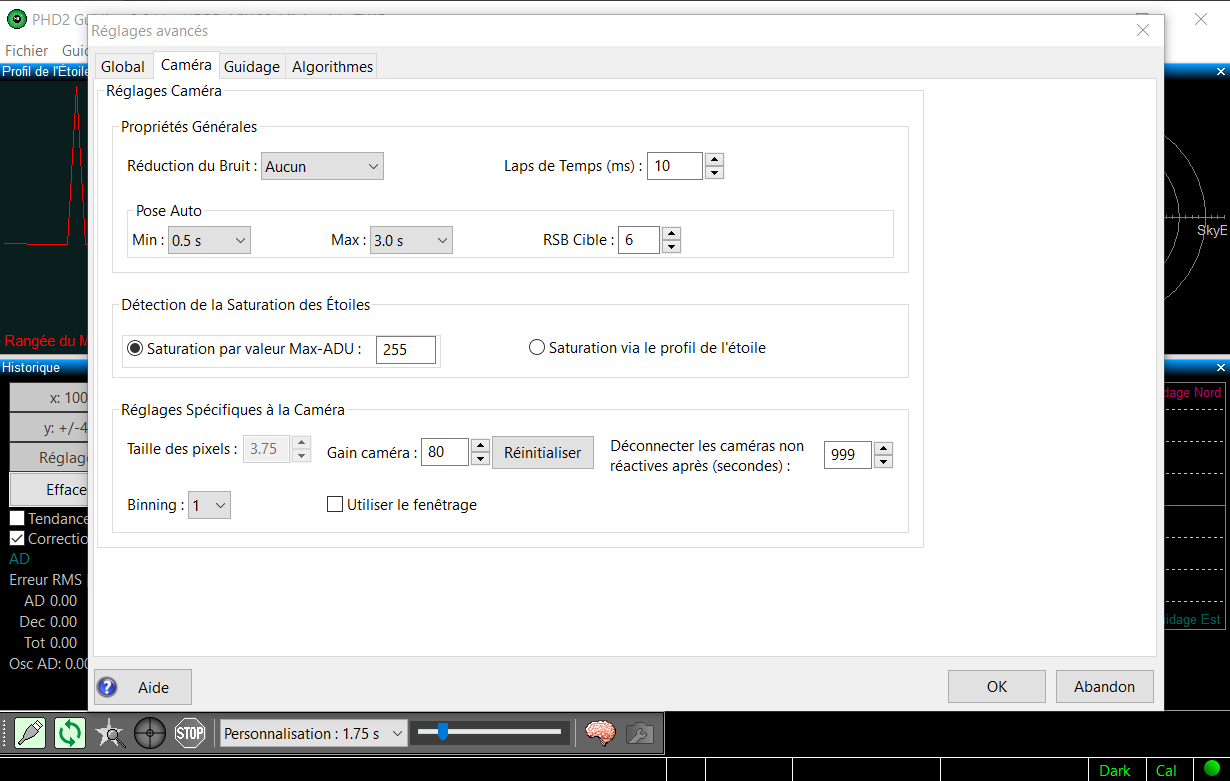Close the Réglages avancés dialog
This screenshot has width=1230, height=781.
click(1143, 30)
